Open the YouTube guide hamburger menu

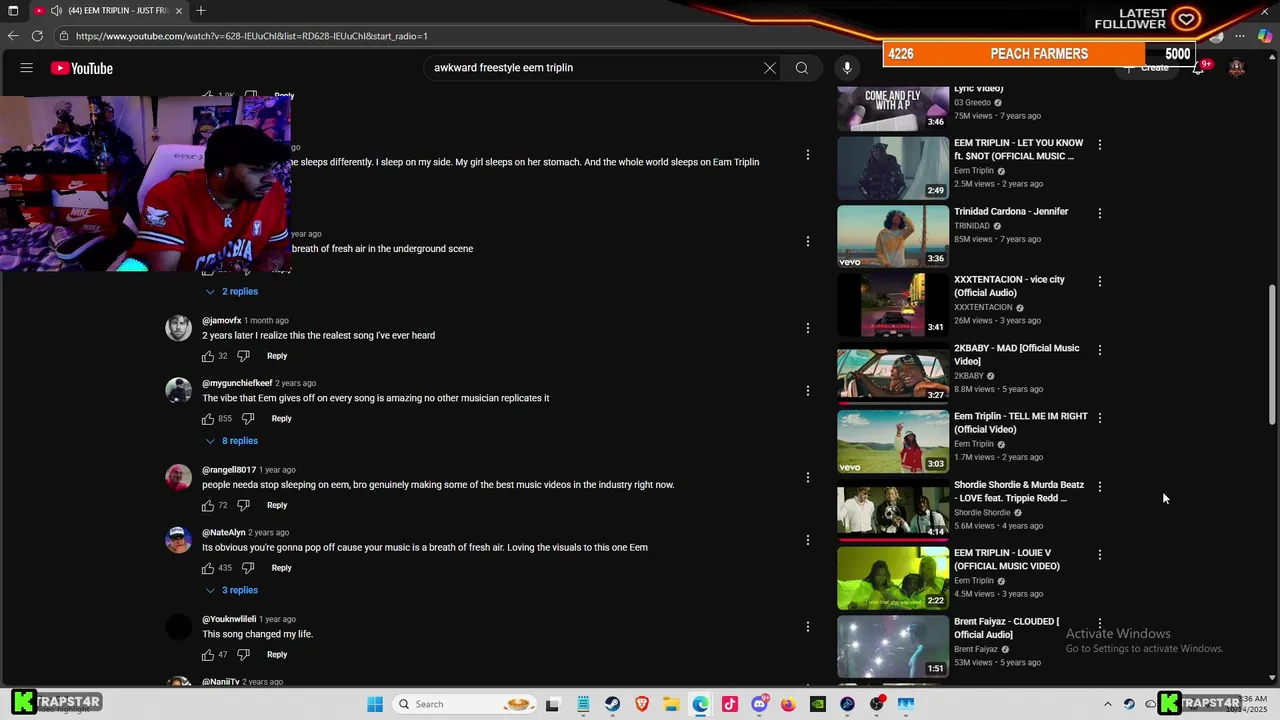click(x=27, y=68)
